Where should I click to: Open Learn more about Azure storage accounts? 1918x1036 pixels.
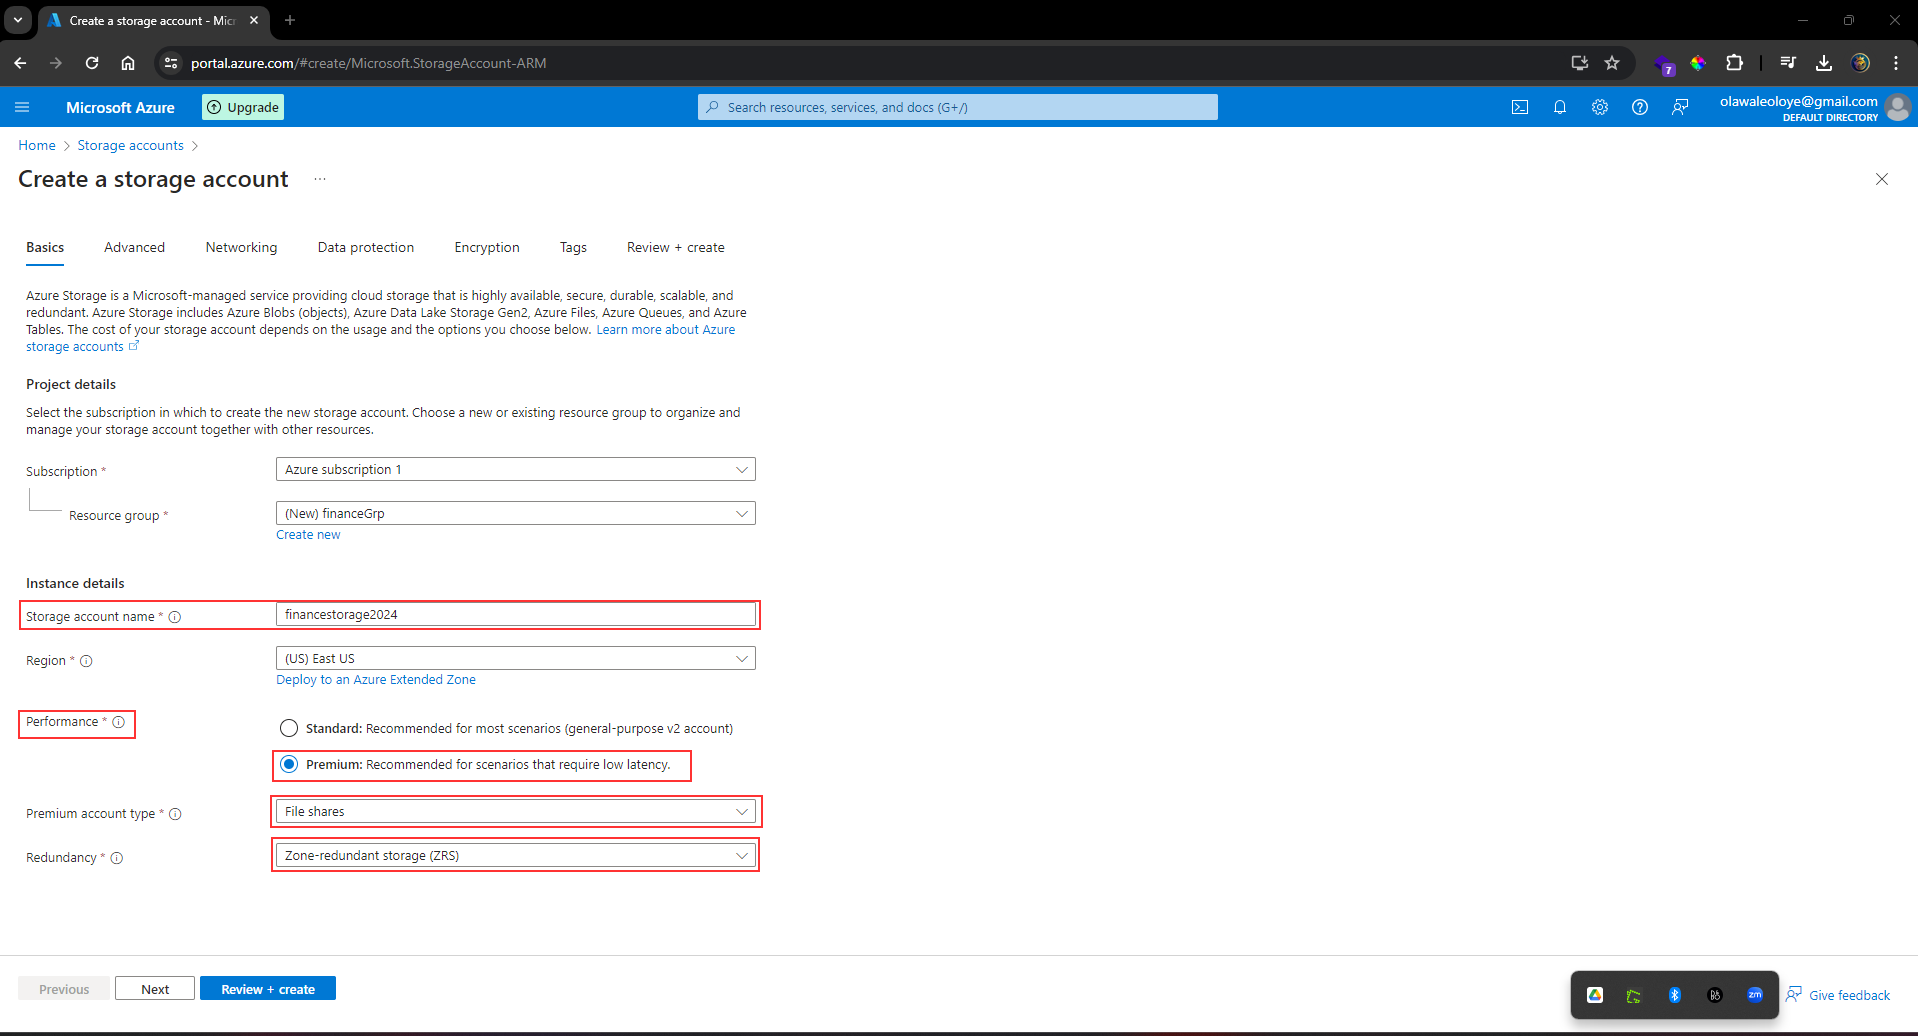click(x=666, y=330)
